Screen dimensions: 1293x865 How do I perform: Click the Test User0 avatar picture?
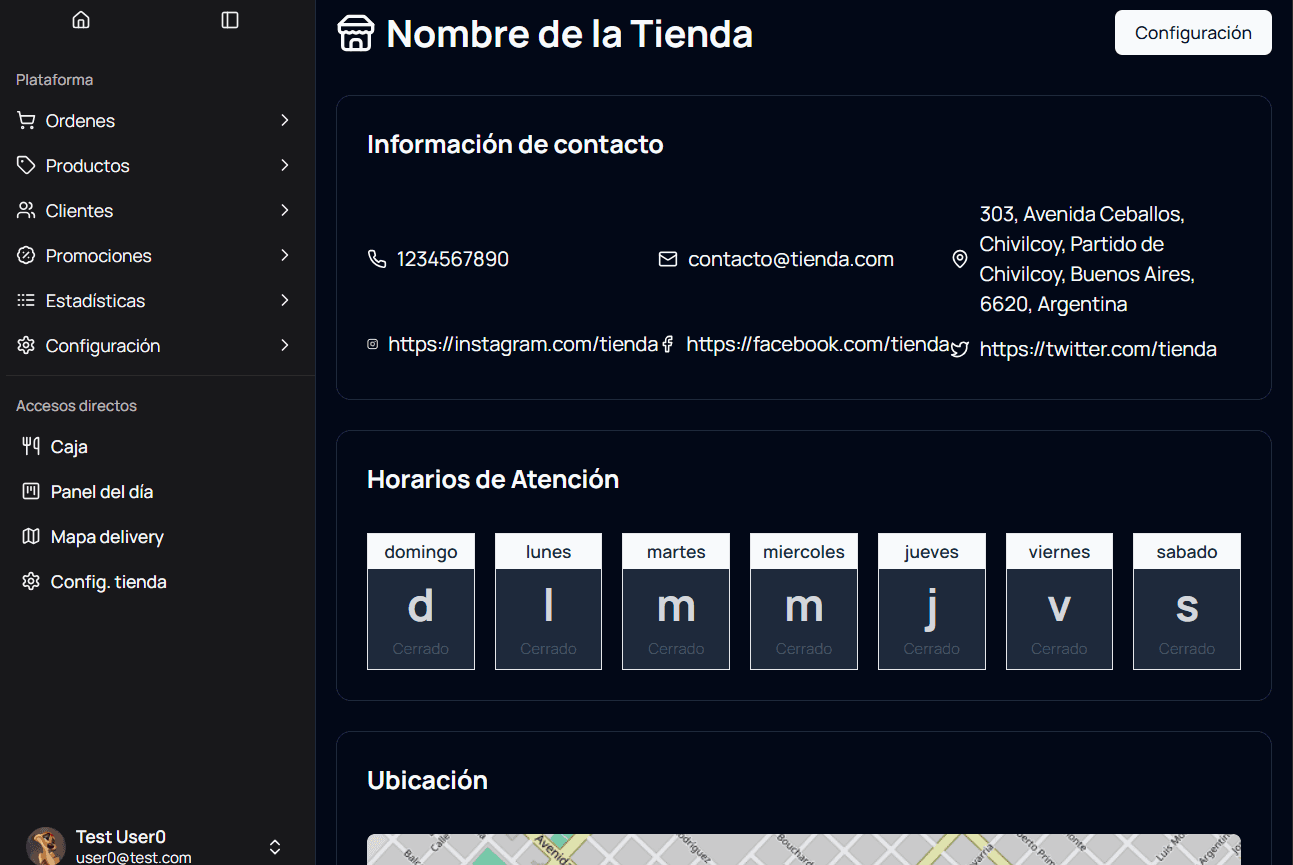pos(46,846)
